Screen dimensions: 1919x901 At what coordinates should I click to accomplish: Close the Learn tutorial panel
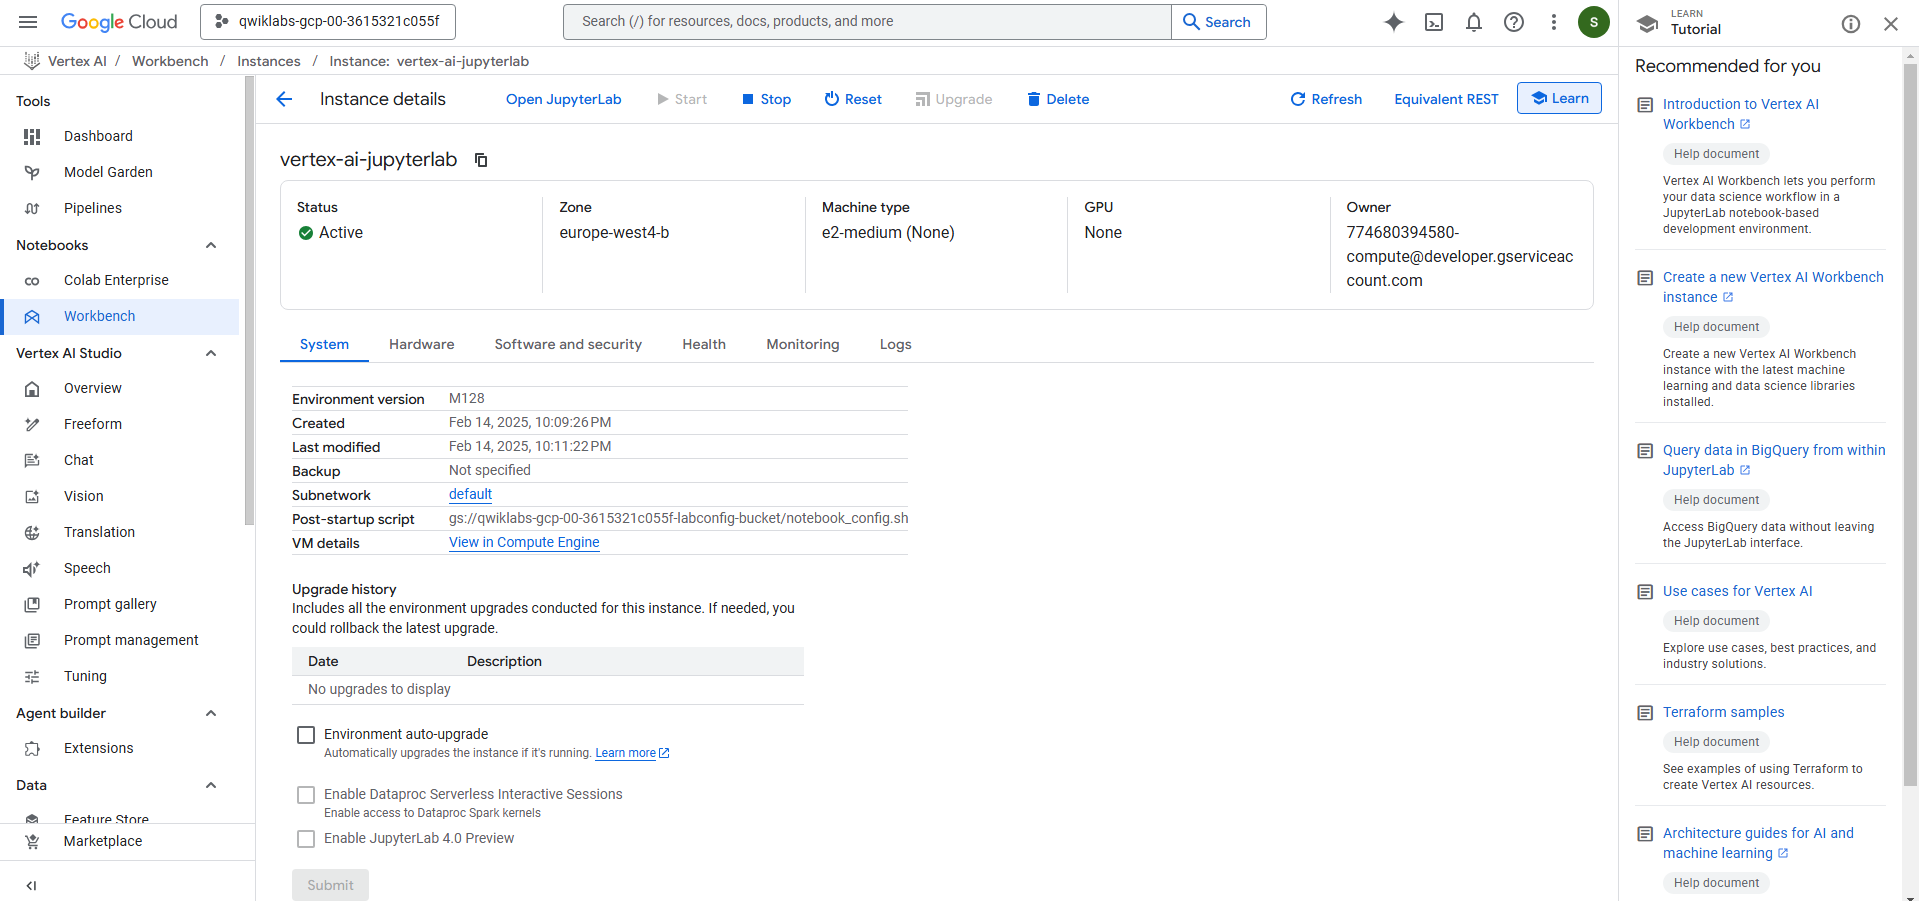click(1891, 24)
